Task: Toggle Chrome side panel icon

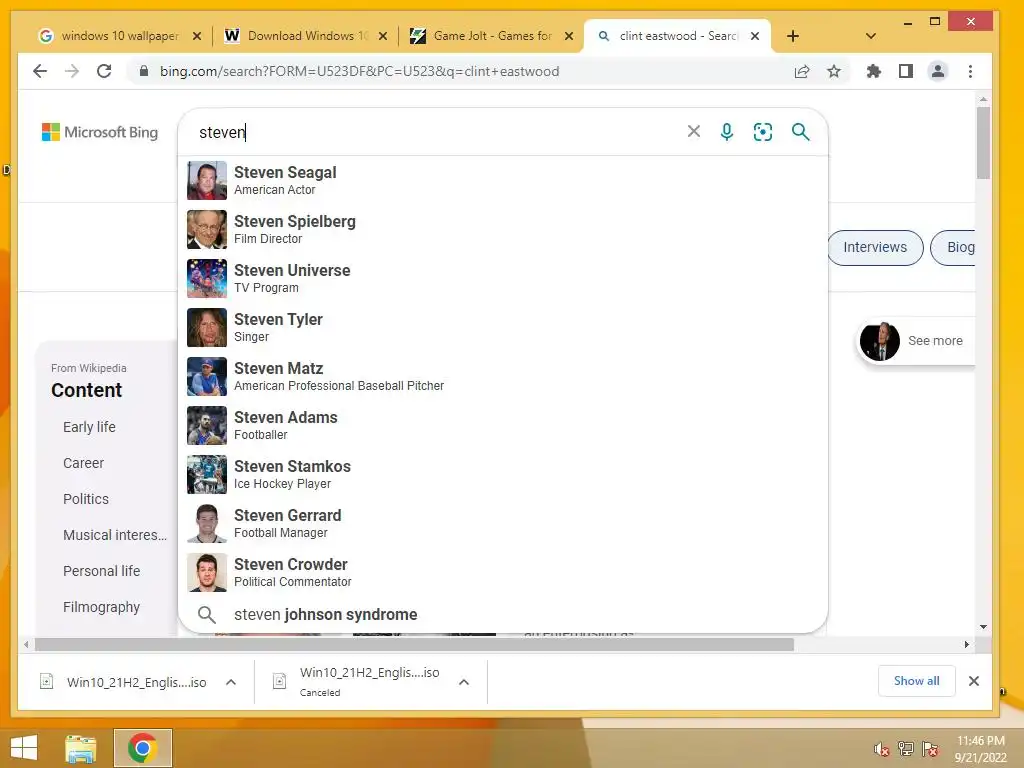Action: click(x=906, y=71)
